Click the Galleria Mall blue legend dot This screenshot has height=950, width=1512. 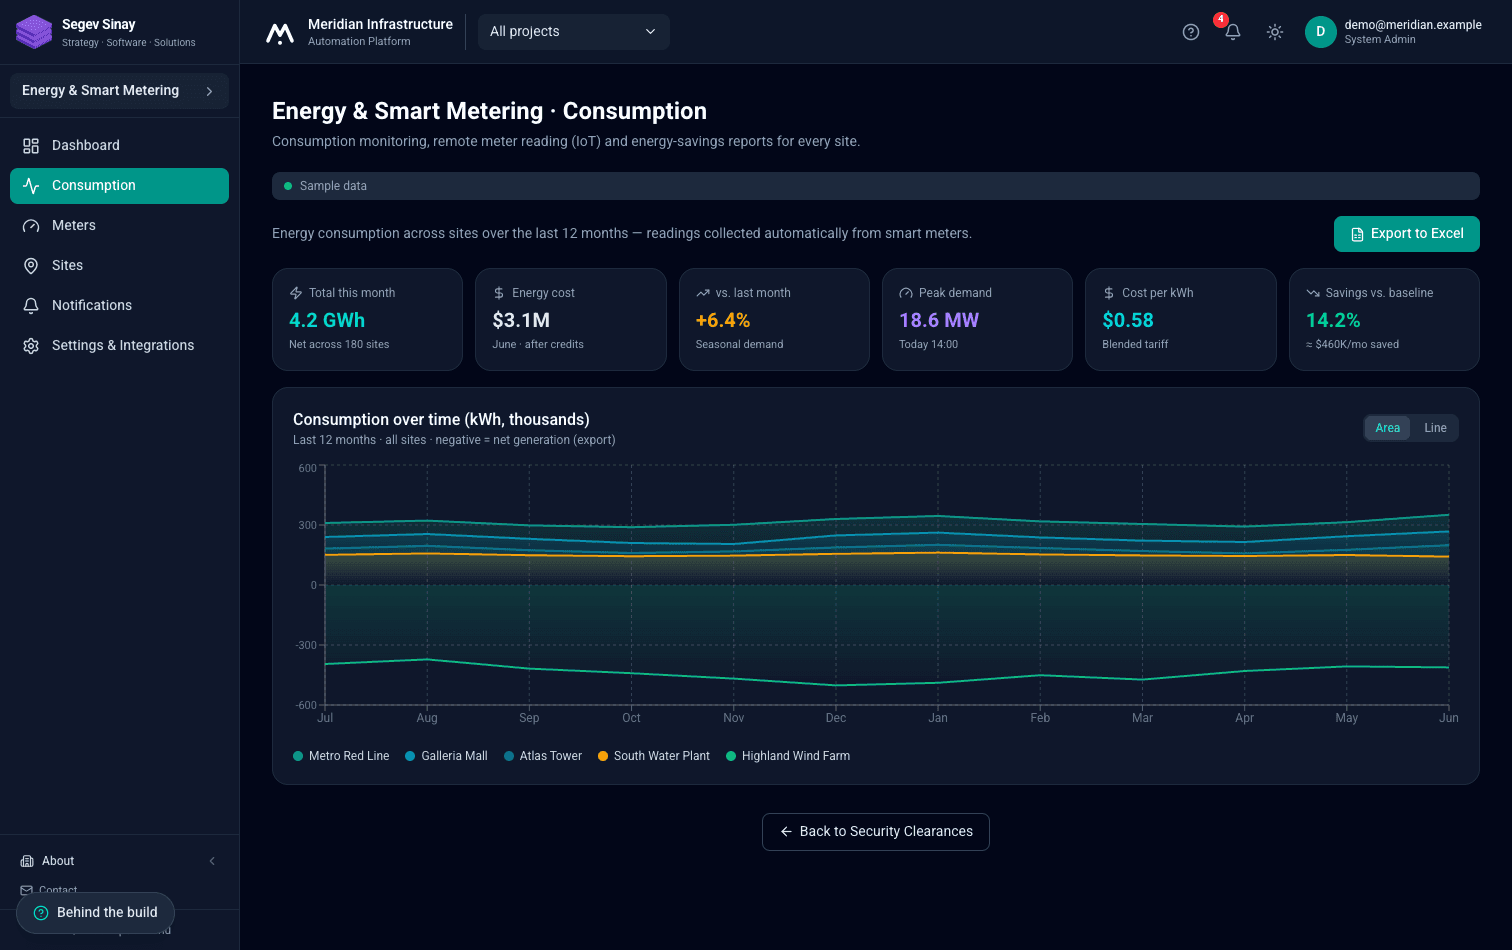[x=410, y=756]
